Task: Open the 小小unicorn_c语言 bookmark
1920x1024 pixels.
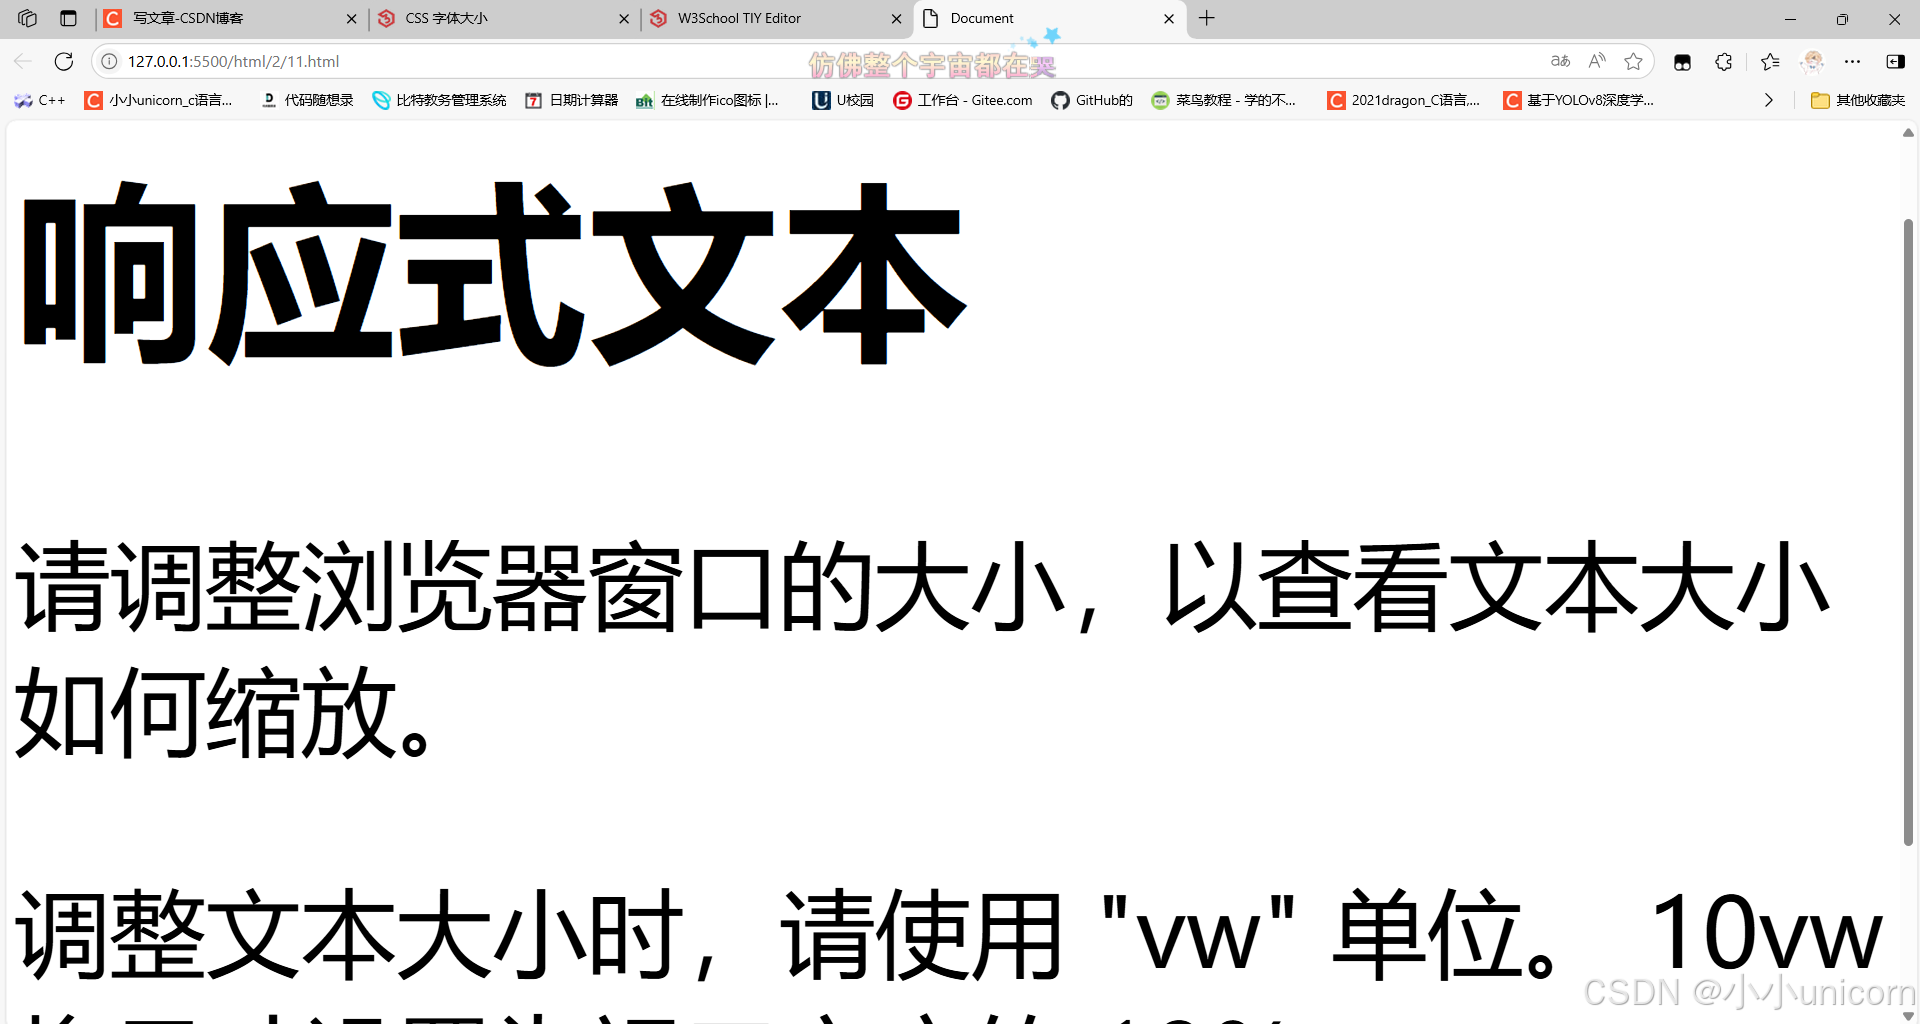Action: click(x=159, y=100)
